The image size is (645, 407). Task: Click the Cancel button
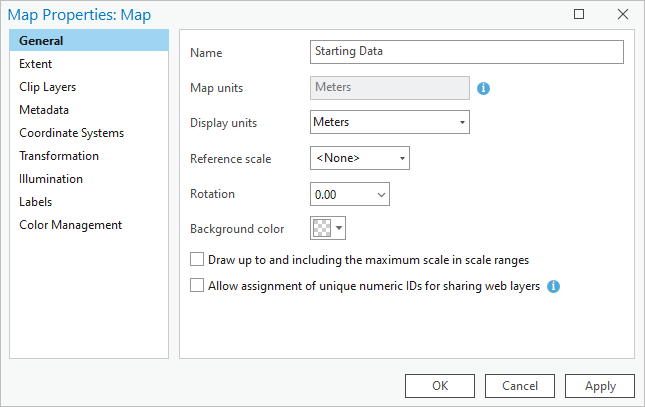point(520,386)
